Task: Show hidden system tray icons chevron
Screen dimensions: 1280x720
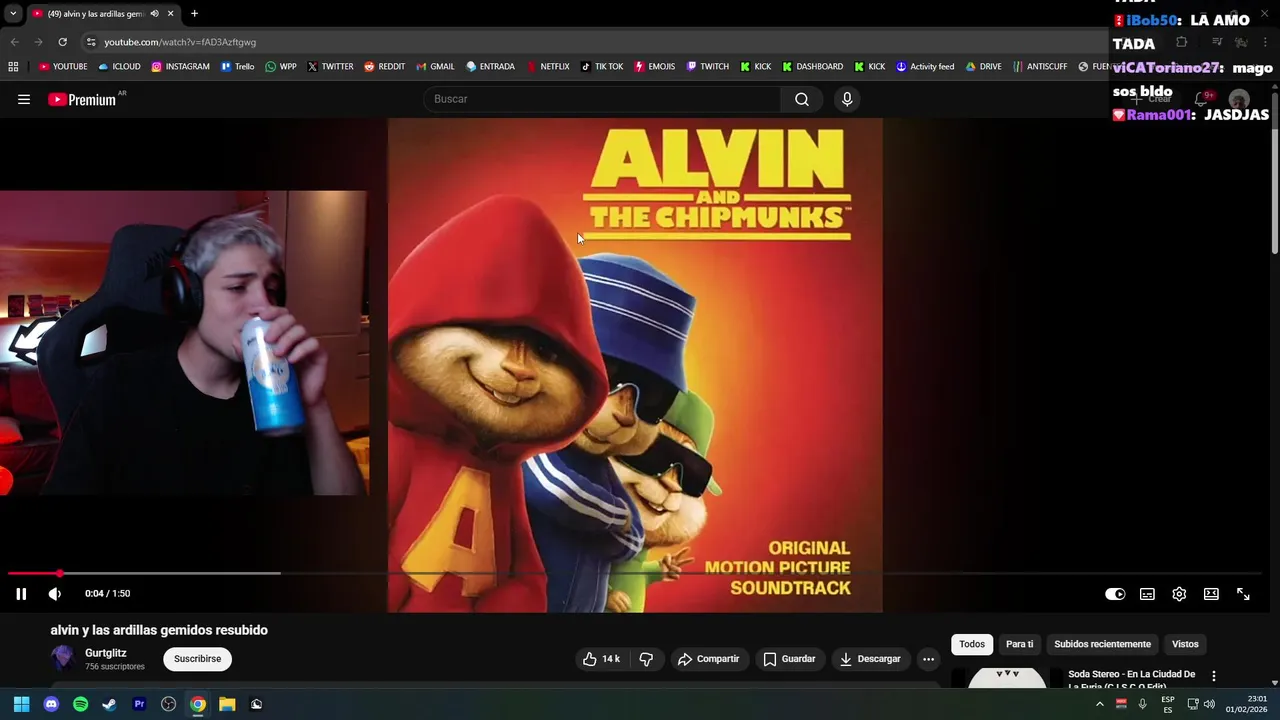Action: (1100, 704)
